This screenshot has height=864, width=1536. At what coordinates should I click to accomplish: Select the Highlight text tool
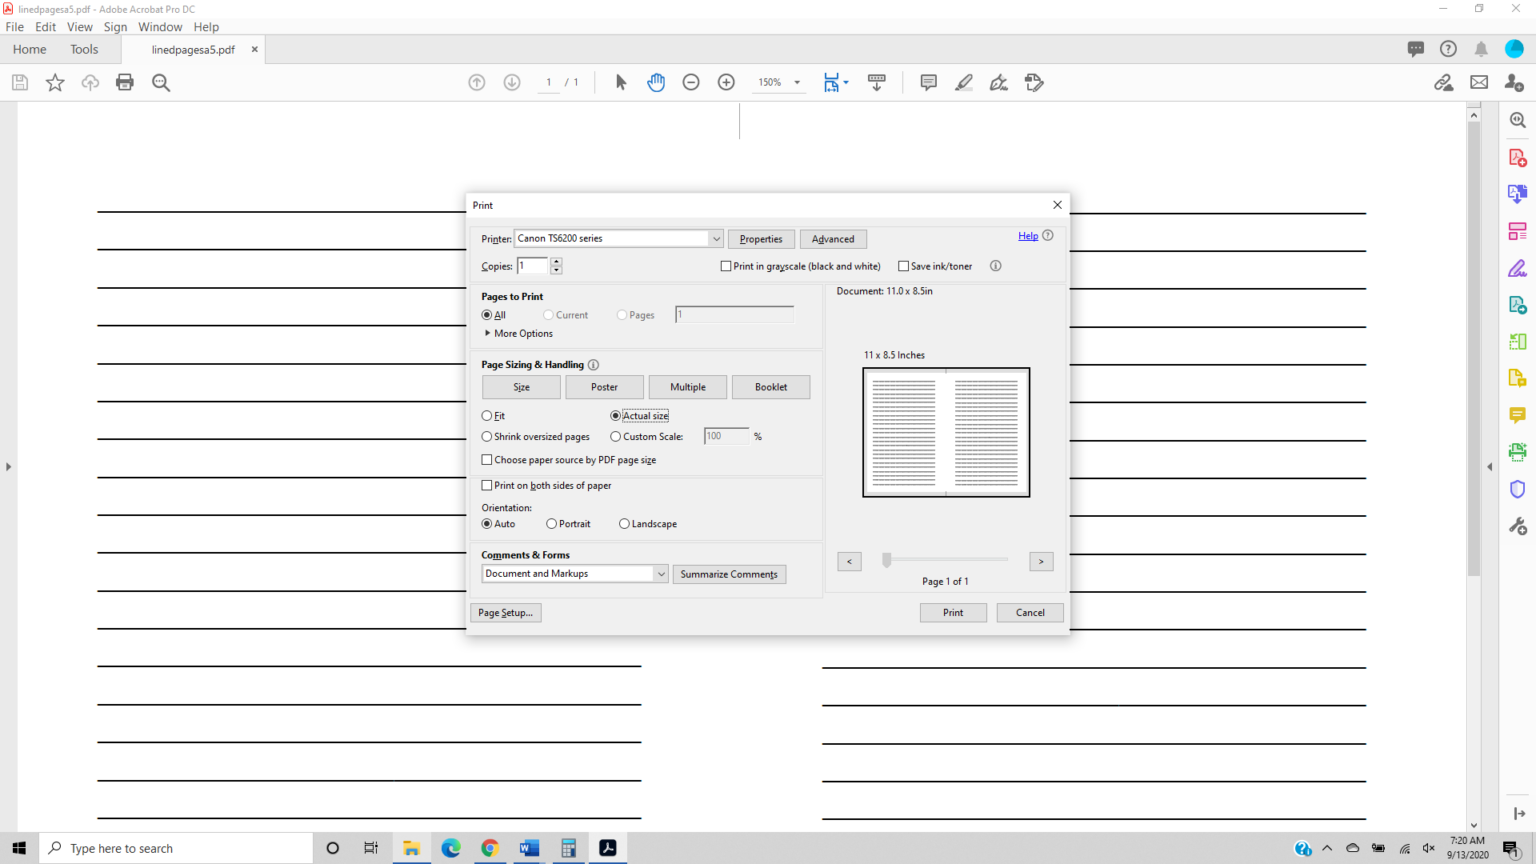[x=963, y=82]
